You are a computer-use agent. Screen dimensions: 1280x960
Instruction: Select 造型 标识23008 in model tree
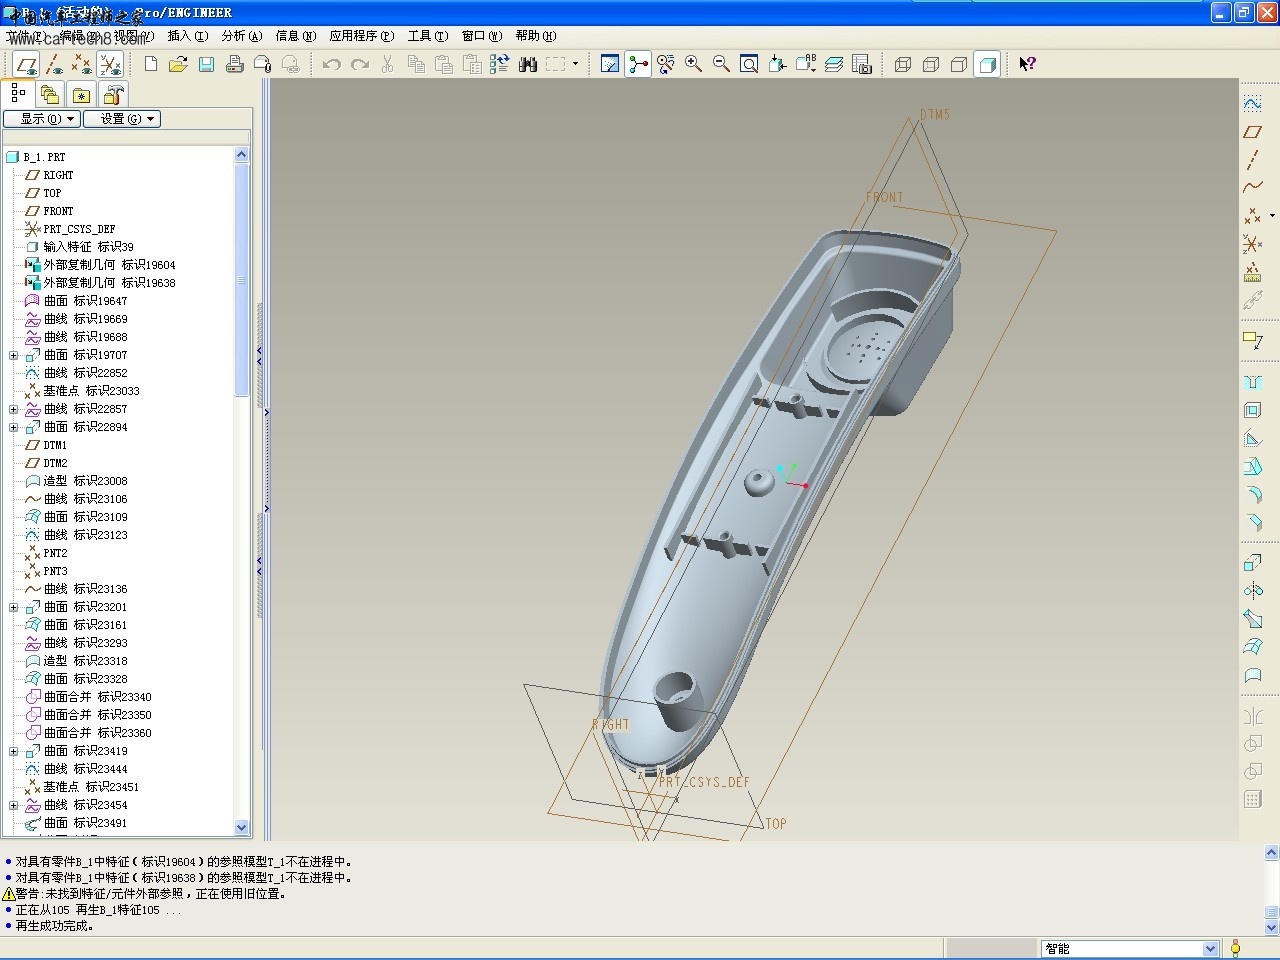click(85, 481)
